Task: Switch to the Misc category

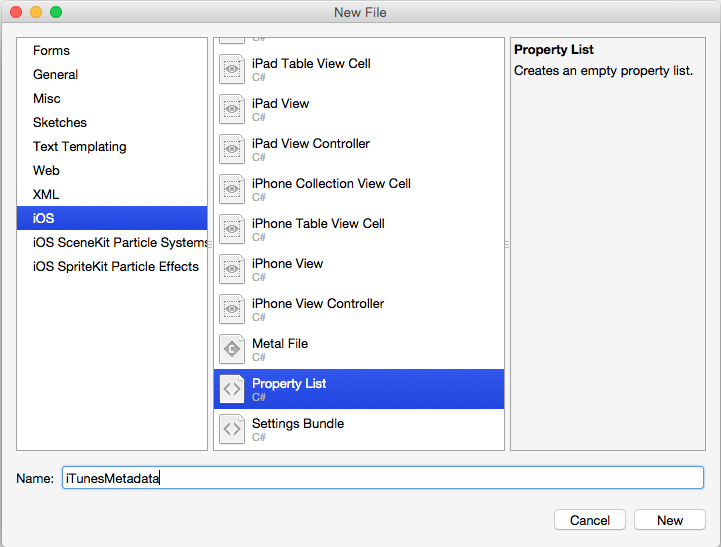Action: [x=47, y=99]
